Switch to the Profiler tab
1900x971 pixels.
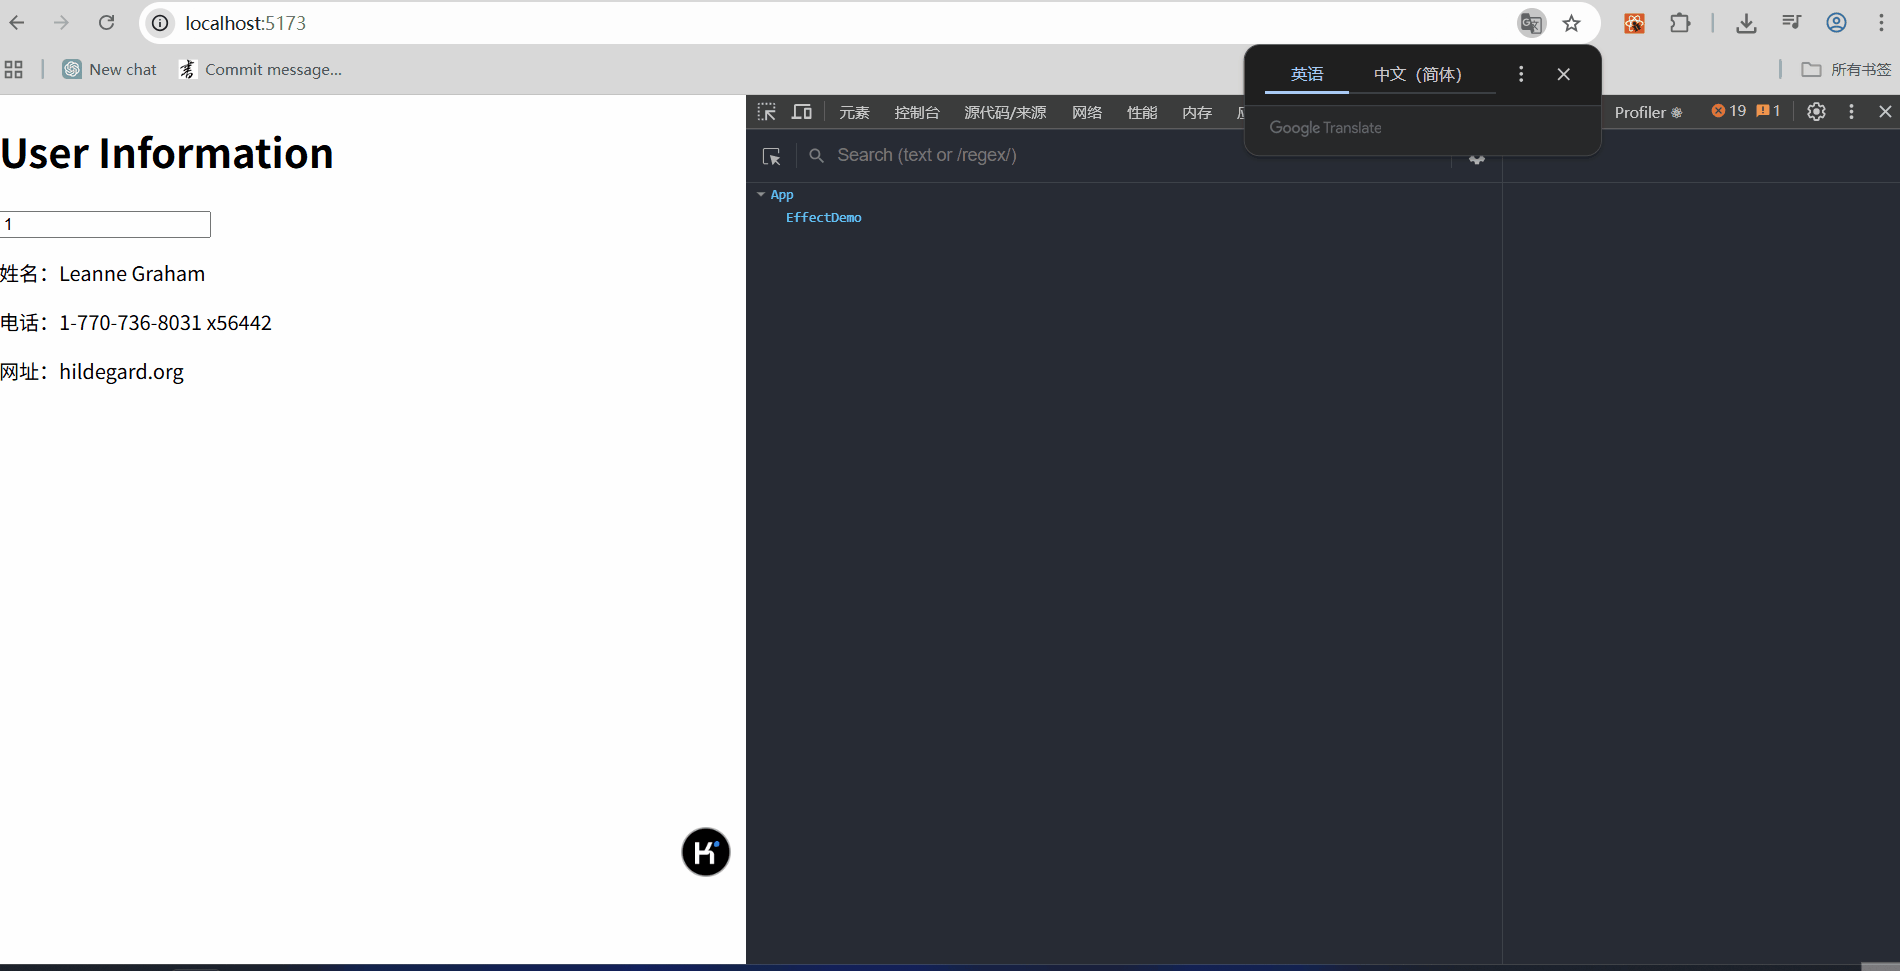(1648, 112)
